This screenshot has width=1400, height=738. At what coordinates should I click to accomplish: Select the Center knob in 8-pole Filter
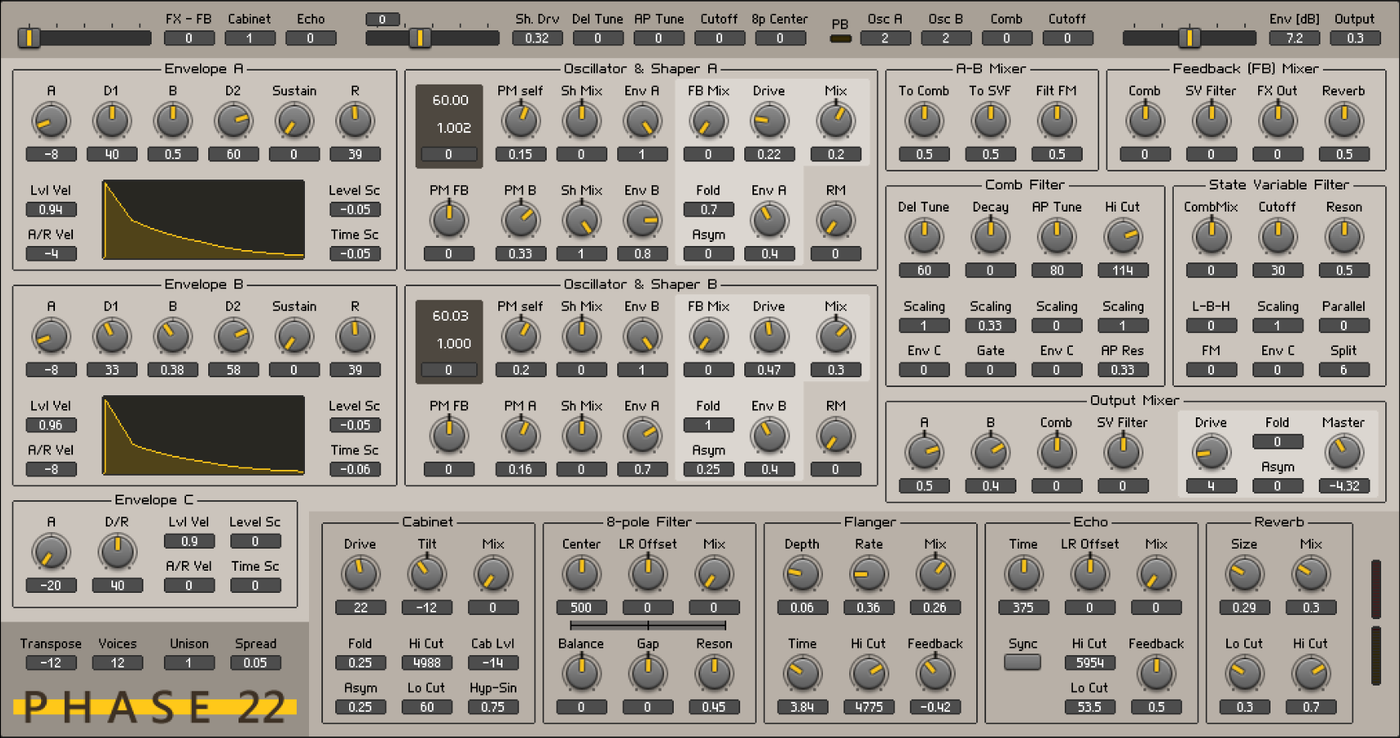[x=581, y=574]
